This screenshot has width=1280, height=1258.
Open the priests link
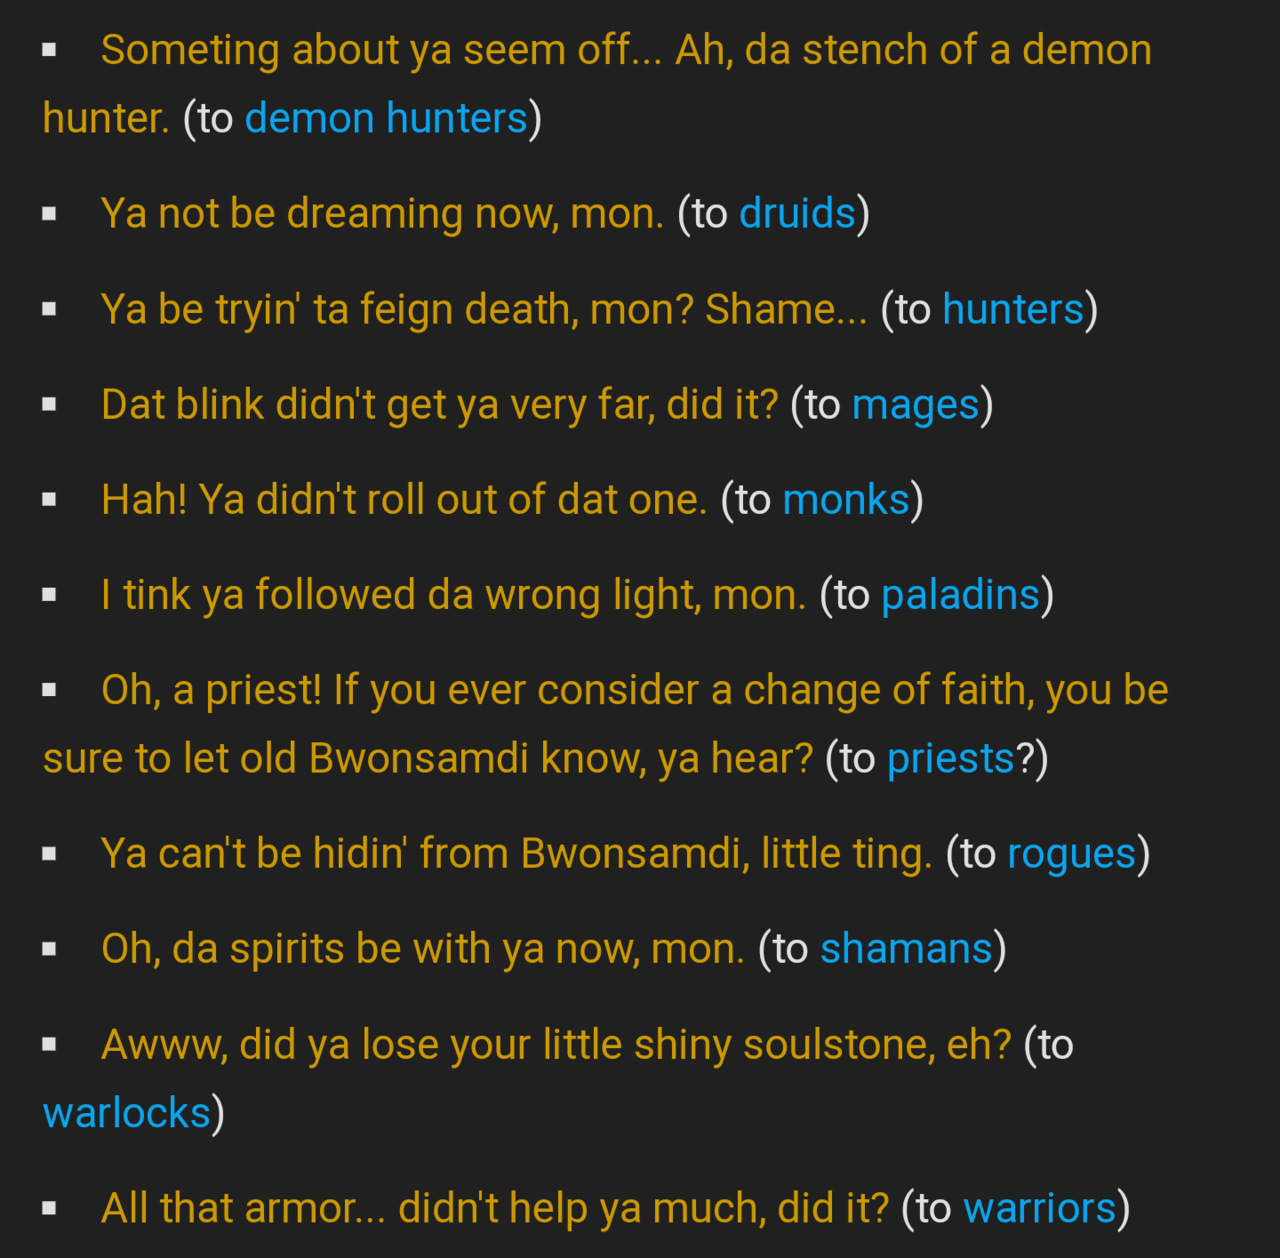click(950, 759)
